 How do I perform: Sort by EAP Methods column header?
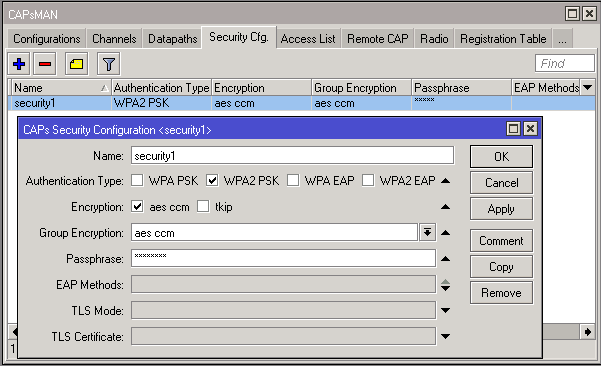point(546,88)
